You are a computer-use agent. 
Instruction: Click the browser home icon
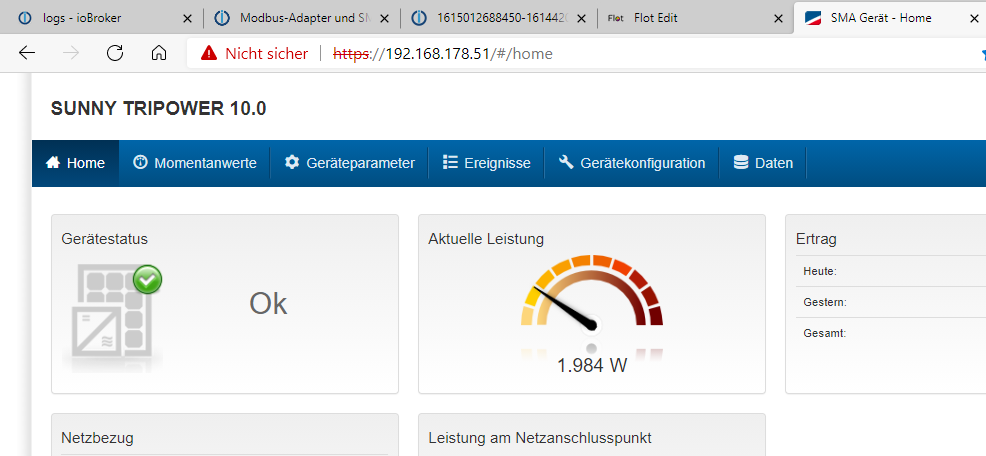click(x=159, y=53)
